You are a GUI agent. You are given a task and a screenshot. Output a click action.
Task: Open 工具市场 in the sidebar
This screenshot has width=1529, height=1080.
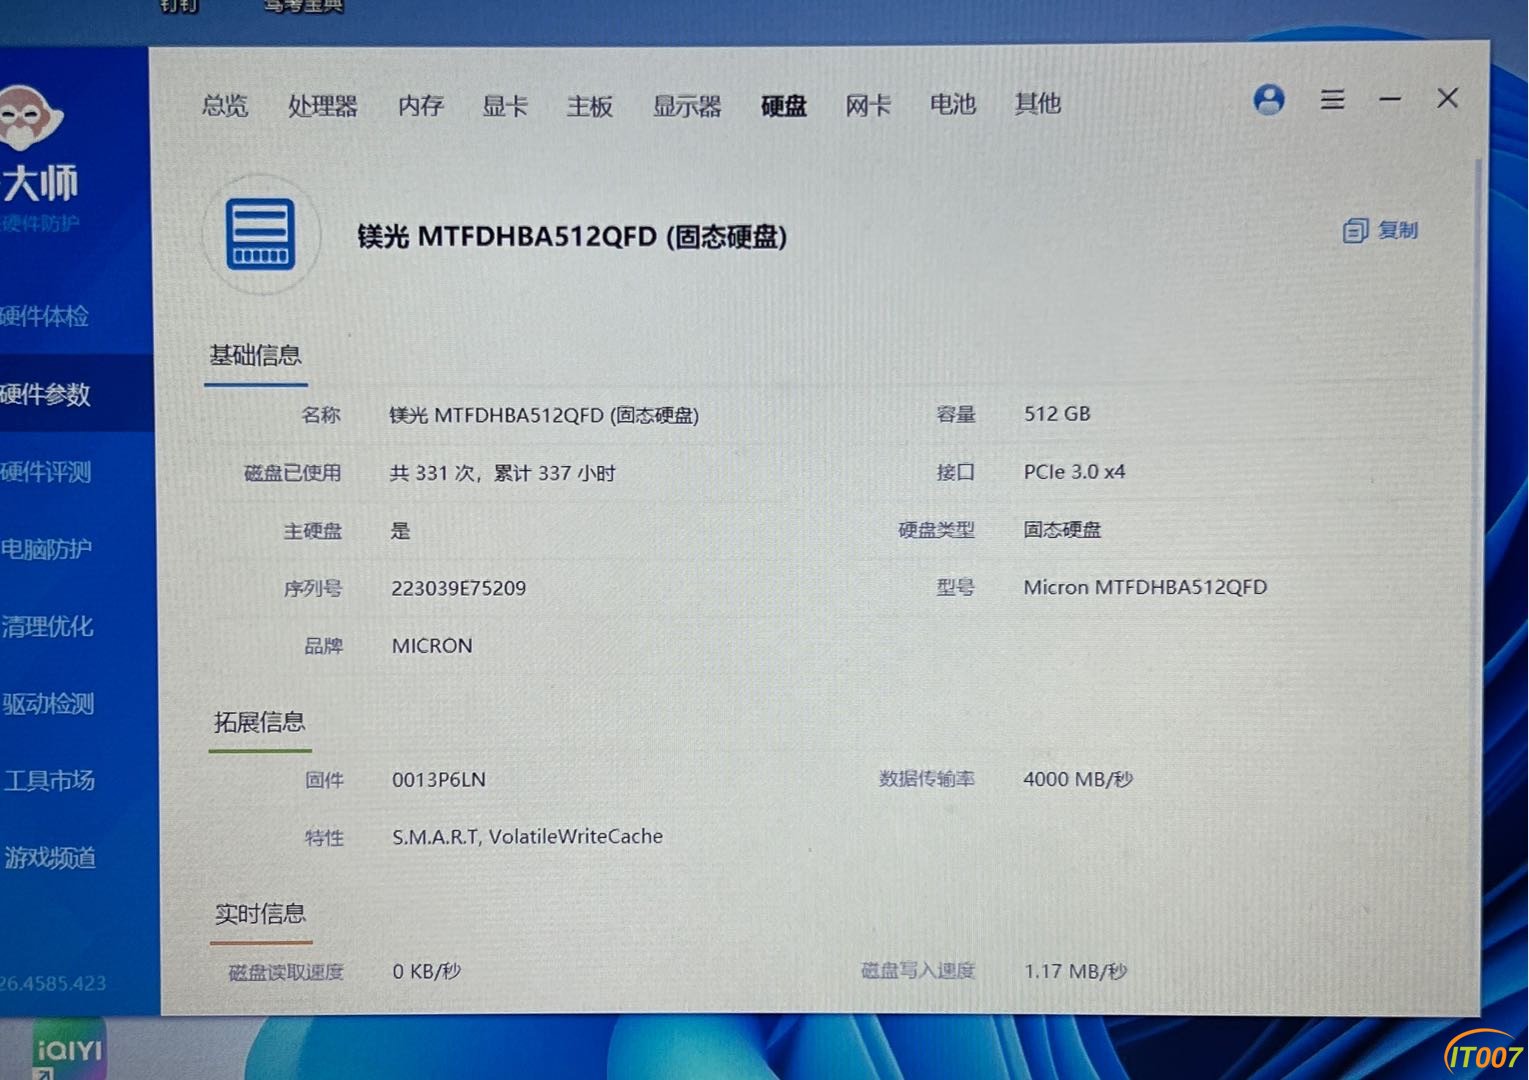[49, 780]
